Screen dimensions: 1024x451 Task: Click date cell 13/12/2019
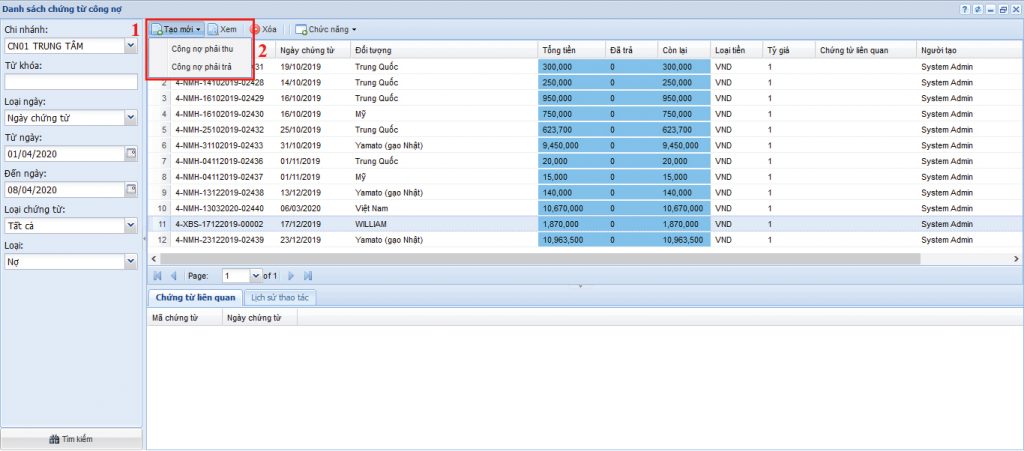tap(312, 193)
